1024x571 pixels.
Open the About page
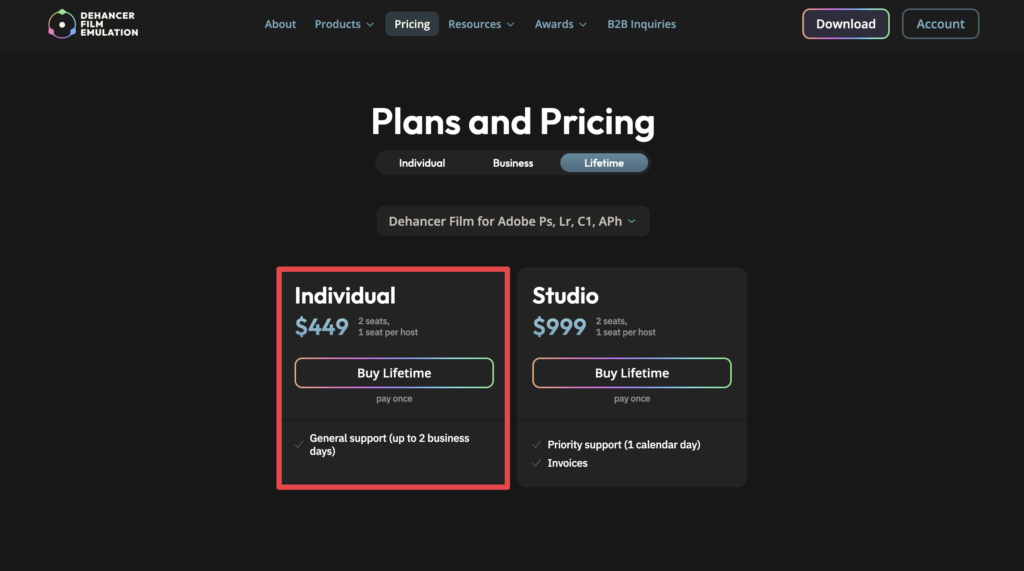click(x=280, y=24)
